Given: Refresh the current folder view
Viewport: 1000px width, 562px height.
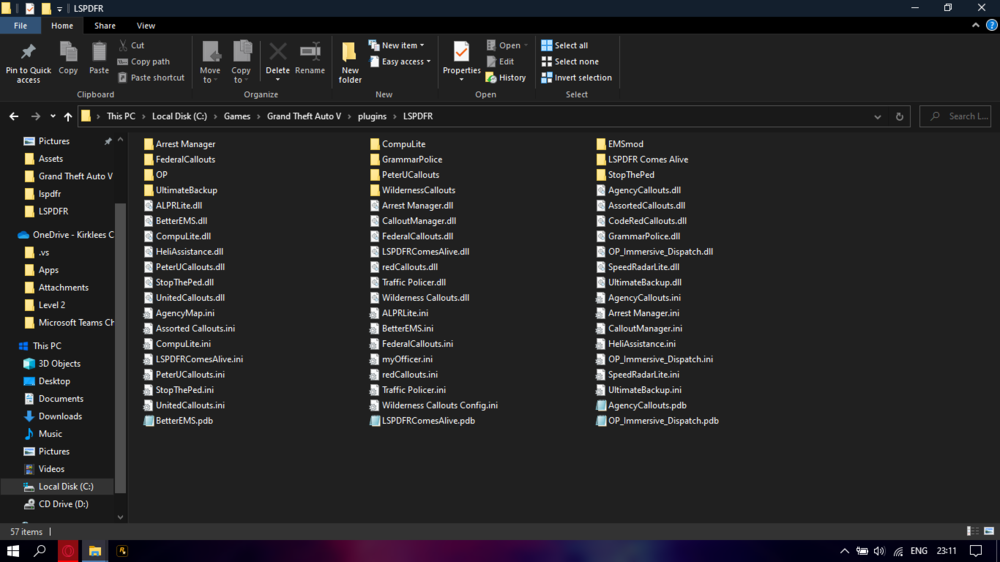Looking at the screenshot, I should (899, 116).
